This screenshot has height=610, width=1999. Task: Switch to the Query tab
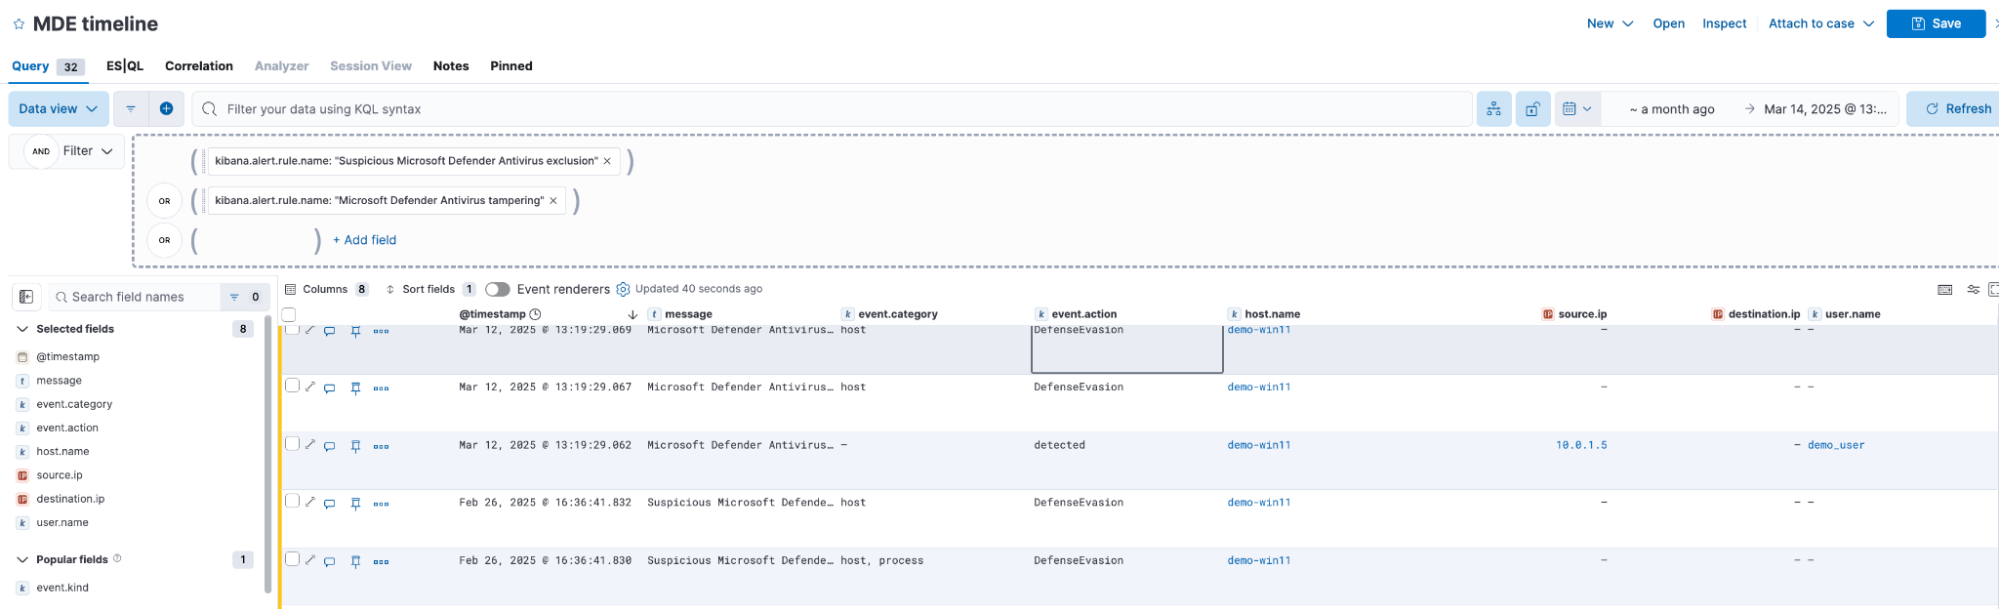tap(47, 66)
